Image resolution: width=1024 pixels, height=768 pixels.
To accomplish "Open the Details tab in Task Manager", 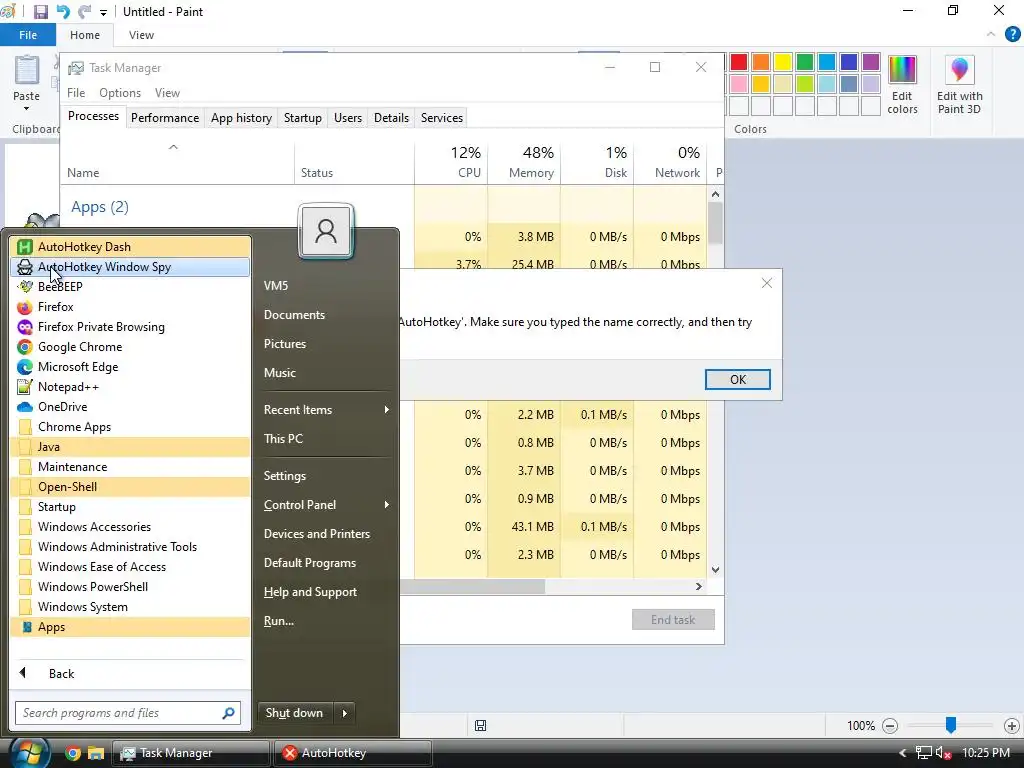I will [x=391, y=118].
